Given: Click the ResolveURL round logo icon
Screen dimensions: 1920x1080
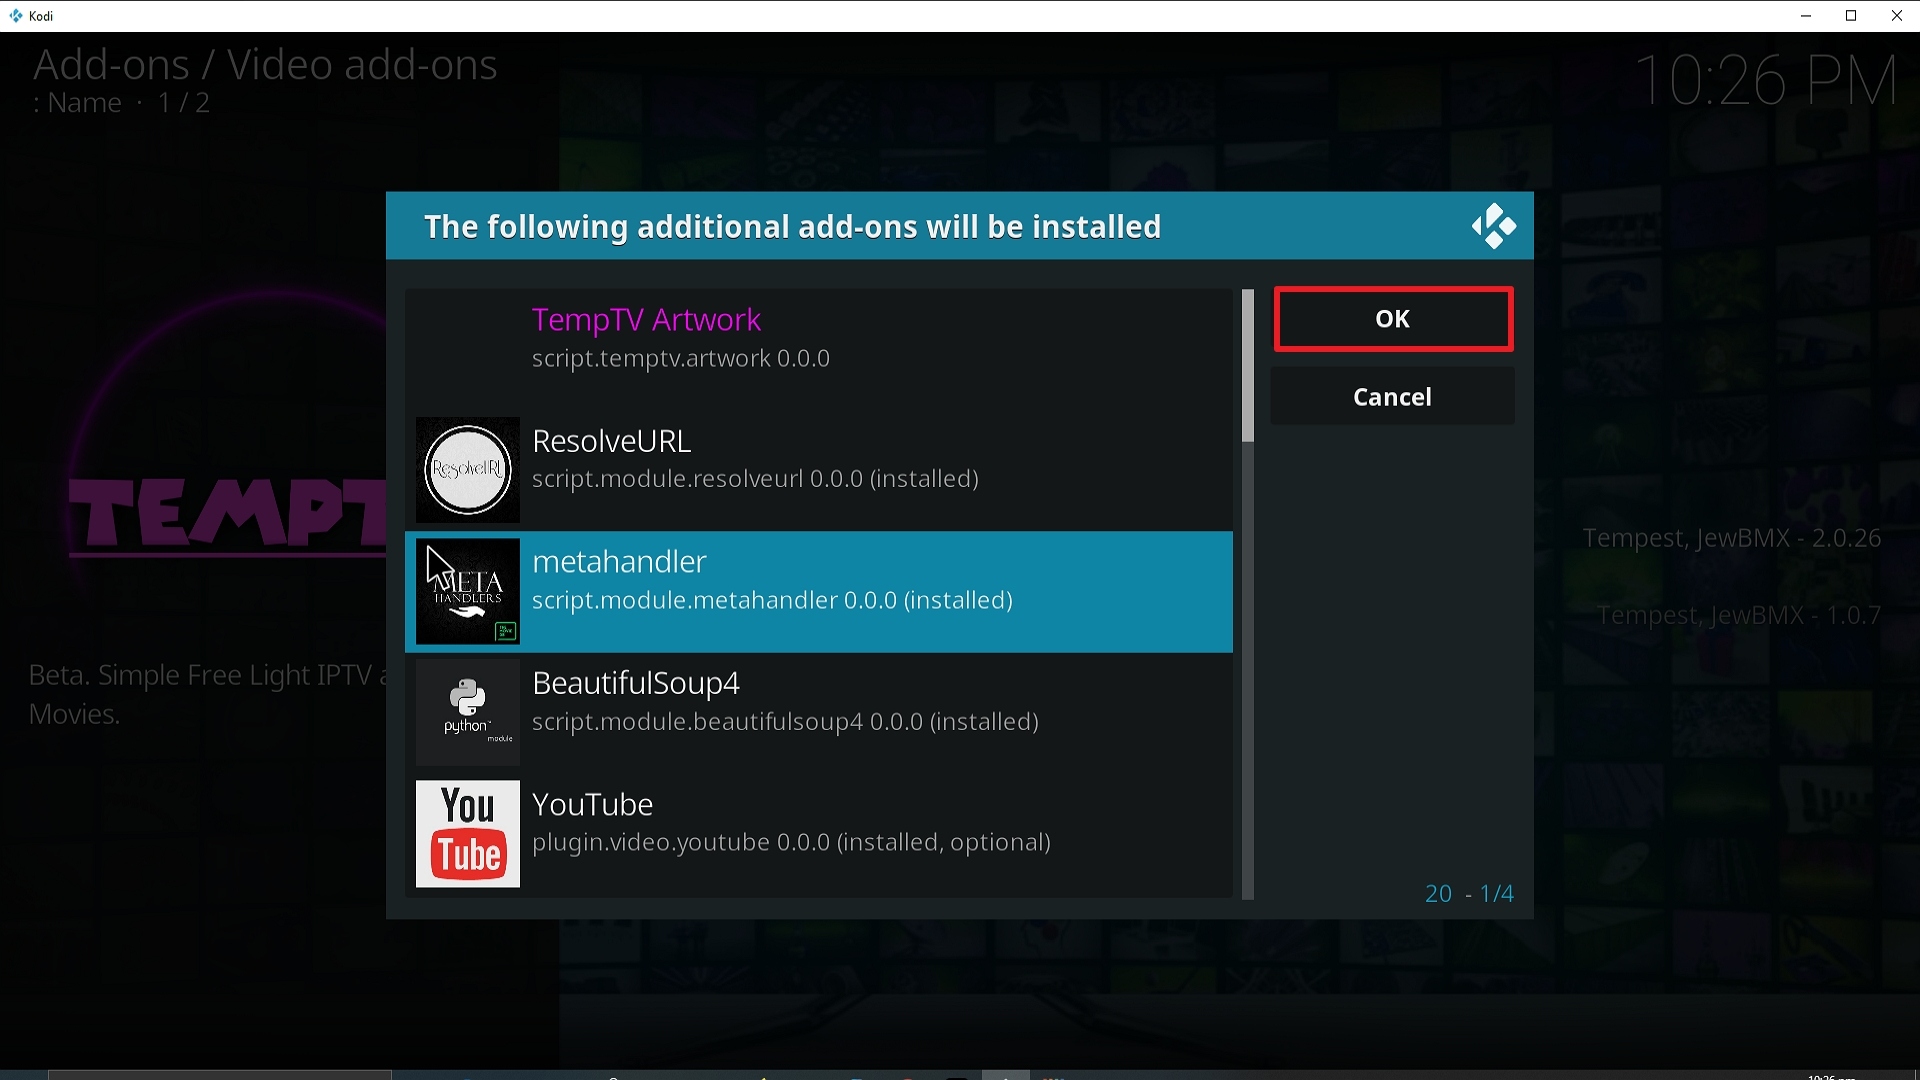Looking at the screenshot, I should pyautogui.click(x=468, y=470).
